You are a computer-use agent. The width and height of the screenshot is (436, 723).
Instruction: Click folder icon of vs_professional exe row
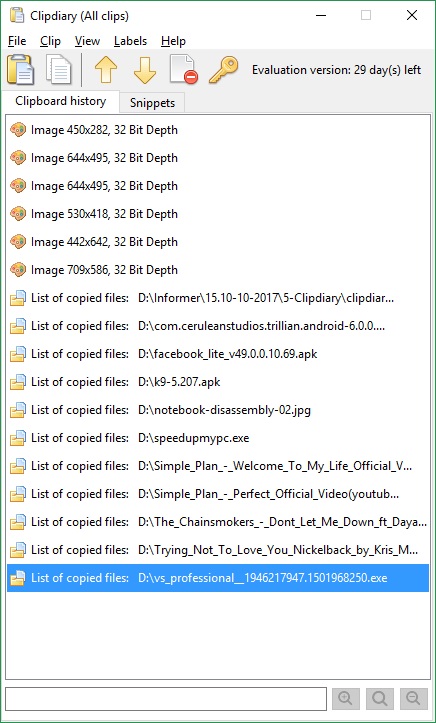pos(18,577)
